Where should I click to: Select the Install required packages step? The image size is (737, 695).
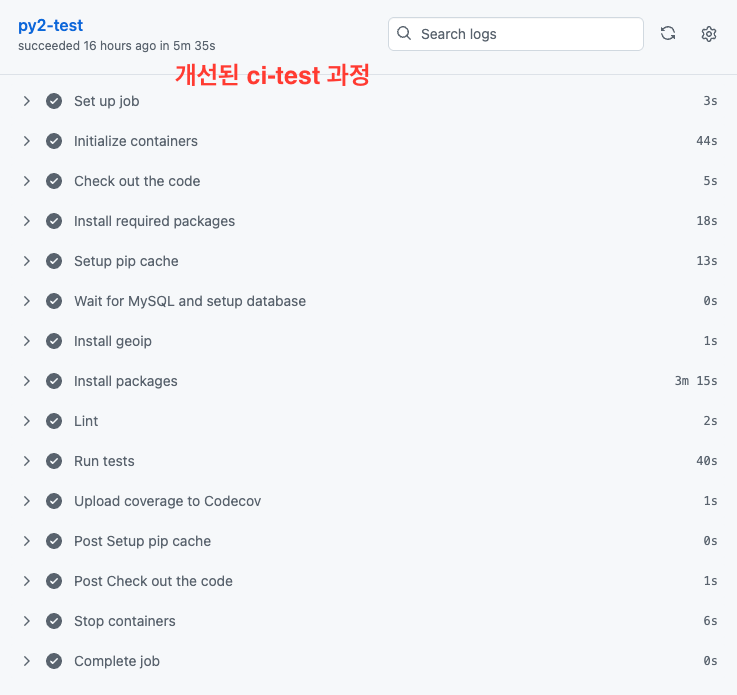[154, 221]
